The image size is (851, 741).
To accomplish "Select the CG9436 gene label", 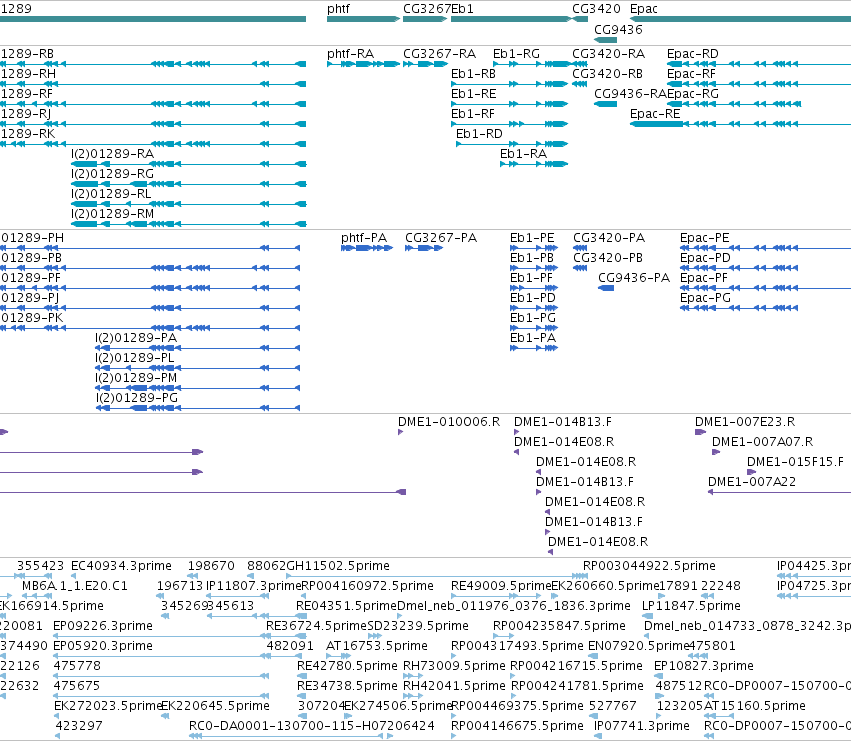I will (x=618, y=29).
